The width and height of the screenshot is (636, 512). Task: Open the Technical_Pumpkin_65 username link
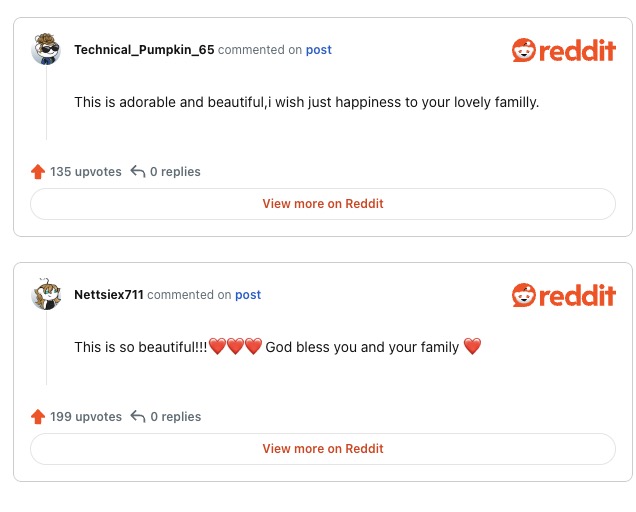coord(144,50)
